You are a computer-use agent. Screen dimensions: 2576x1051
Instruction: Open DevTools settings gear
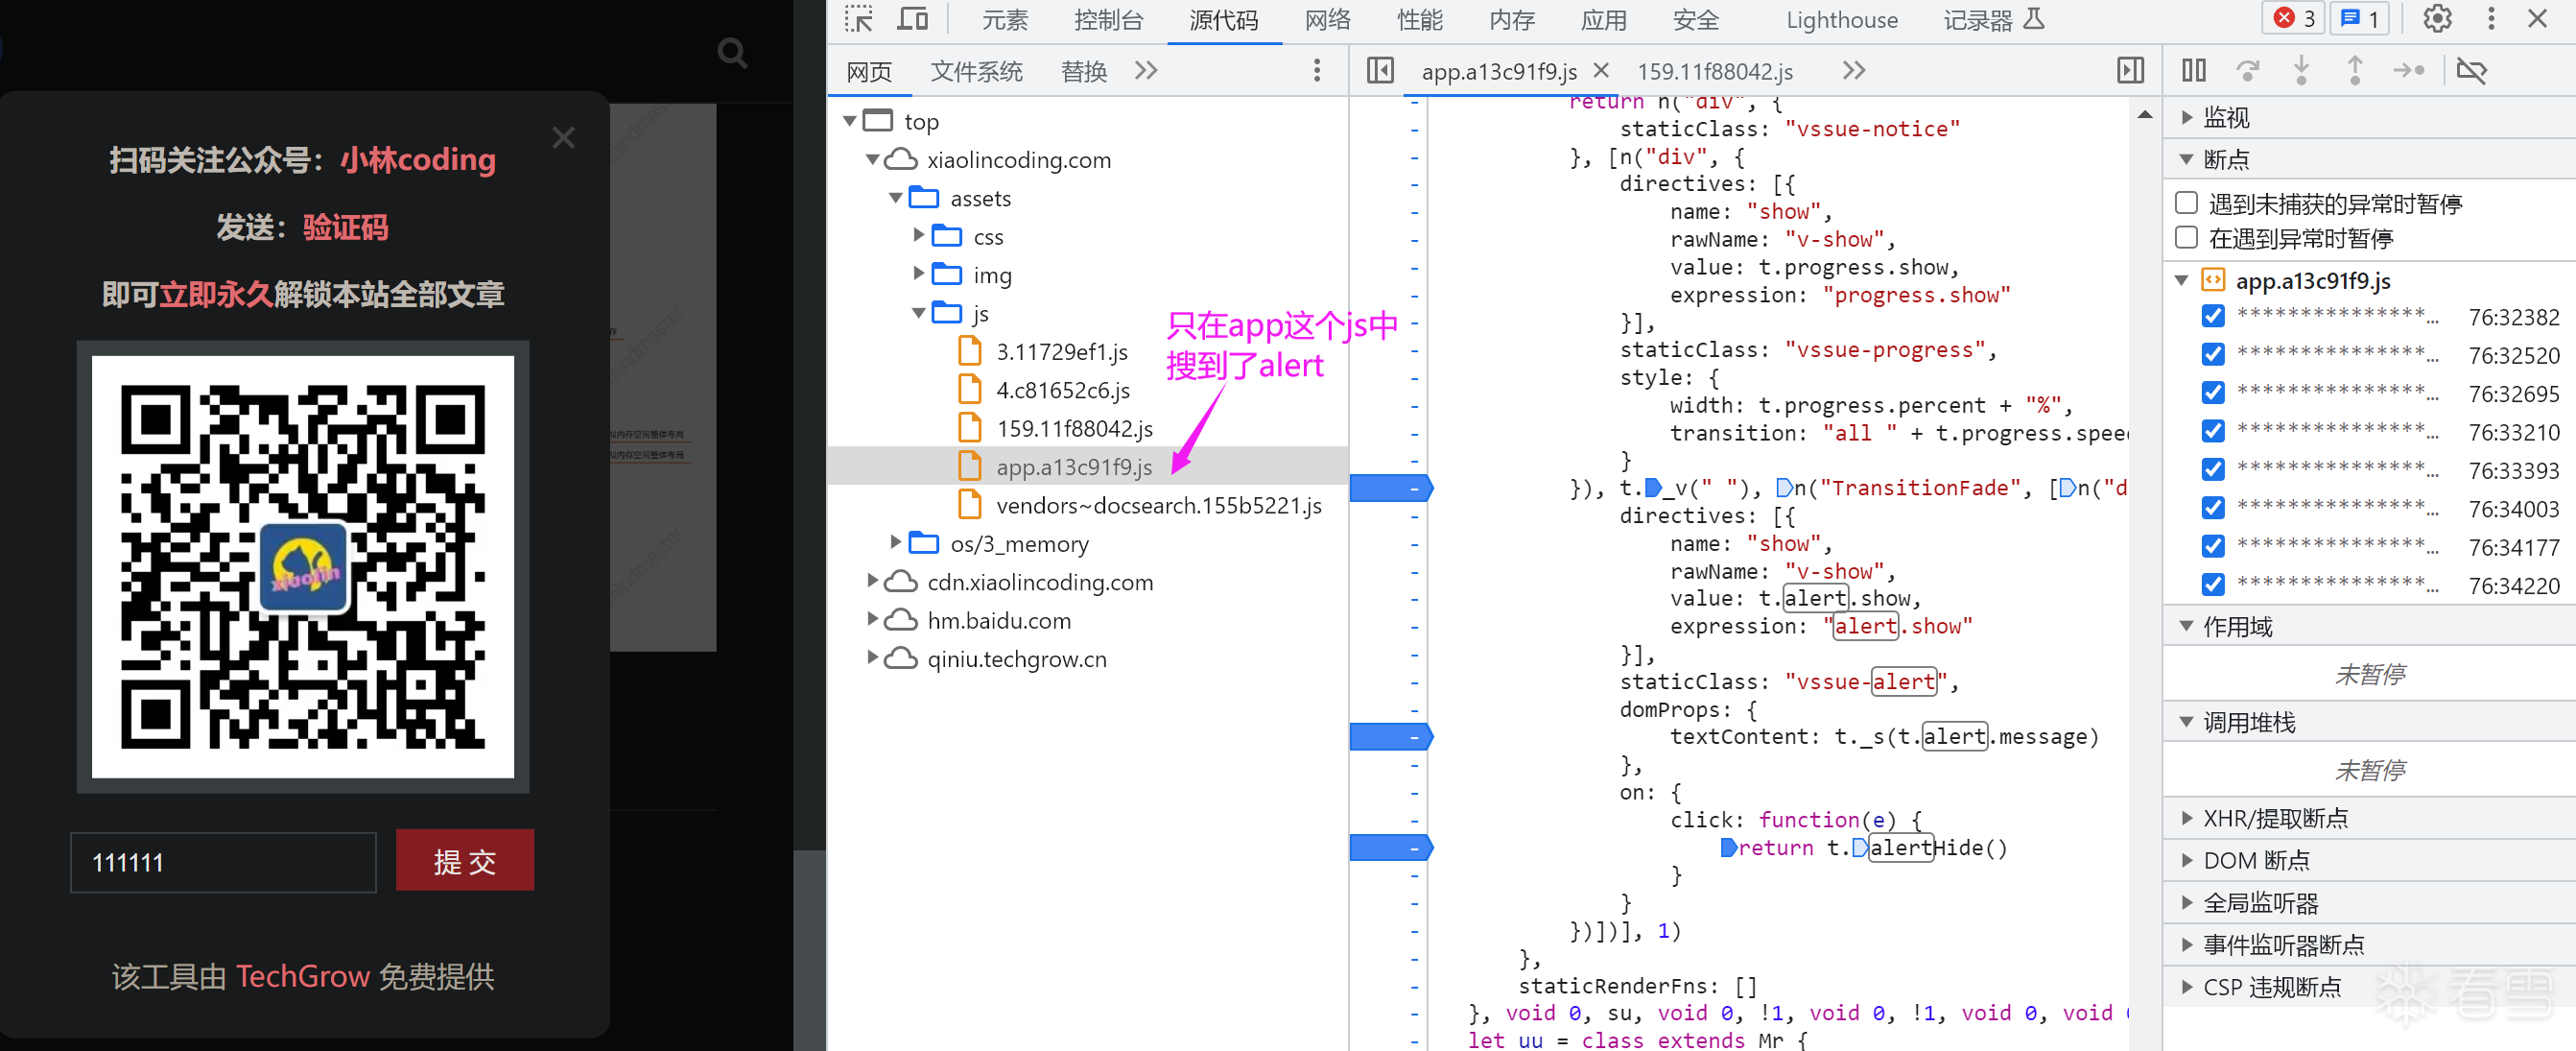2436,19
